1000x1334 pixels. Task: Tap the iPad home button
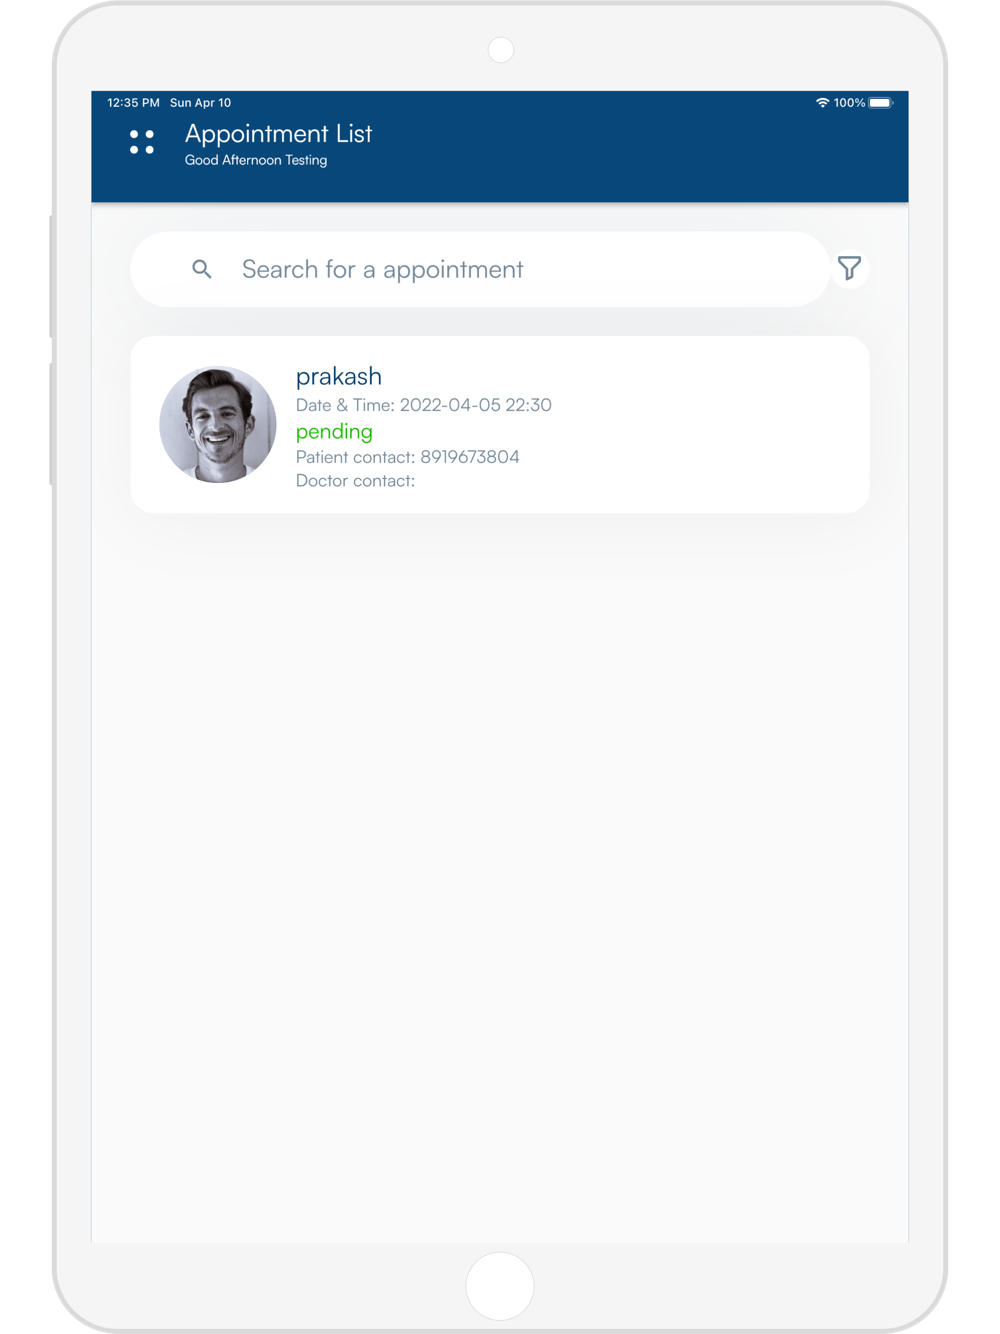point(500,1286)
